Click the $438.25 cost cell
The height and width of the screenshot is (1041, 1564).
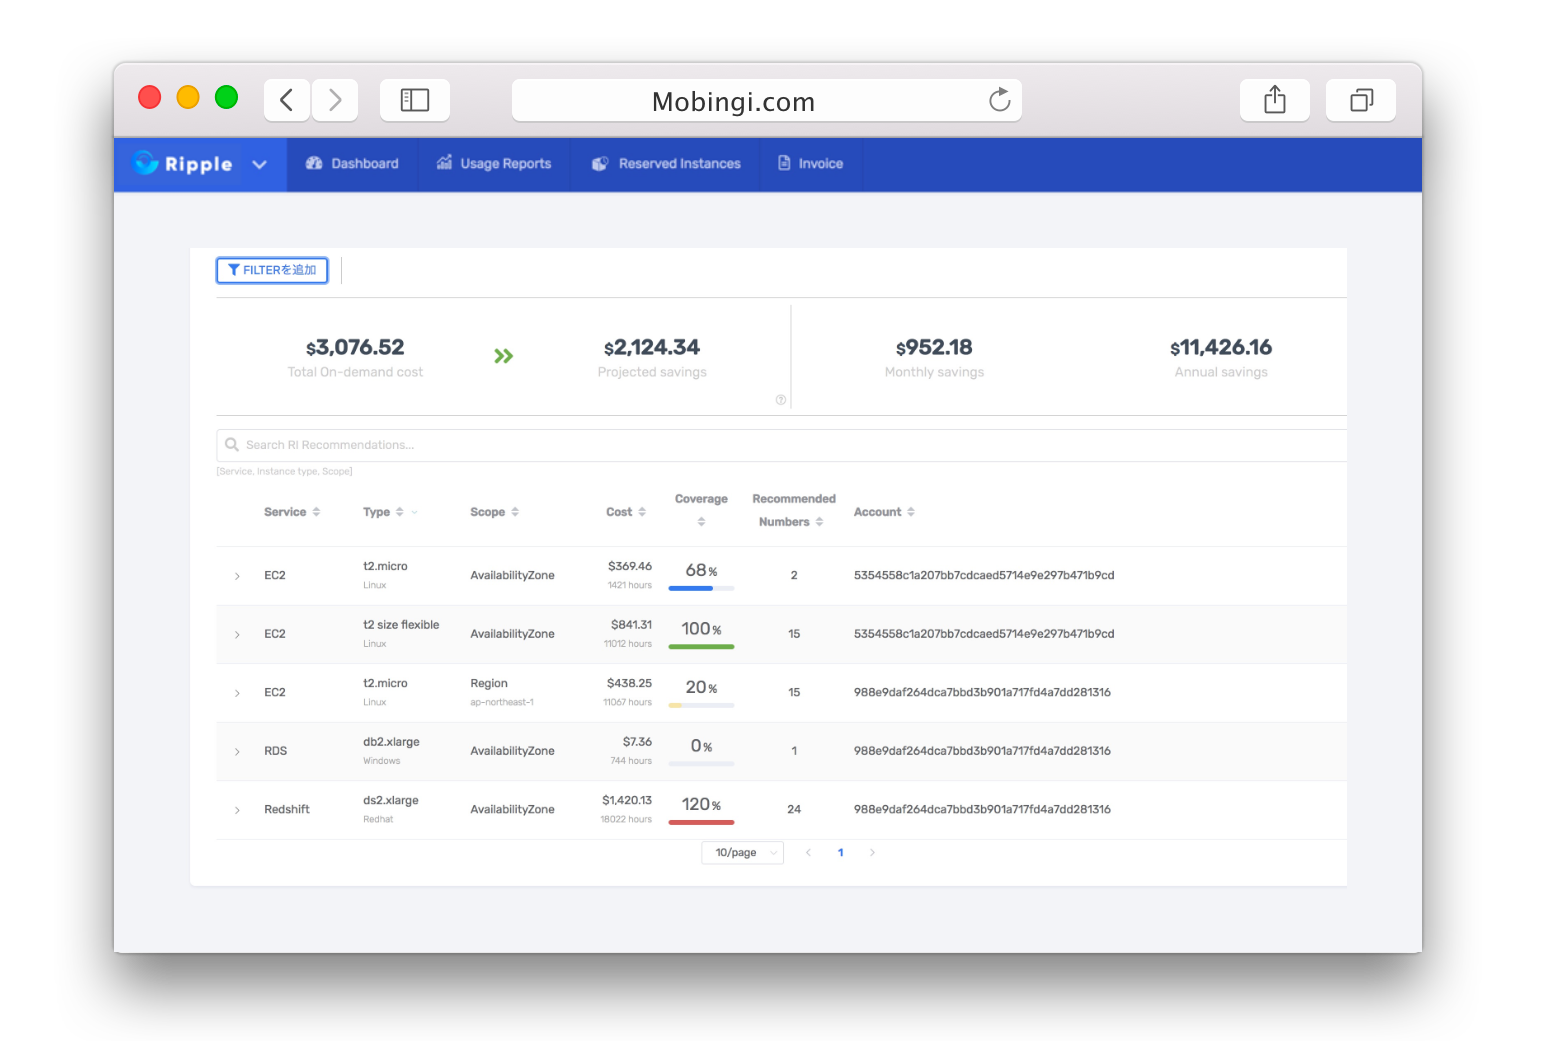point(629,683)
